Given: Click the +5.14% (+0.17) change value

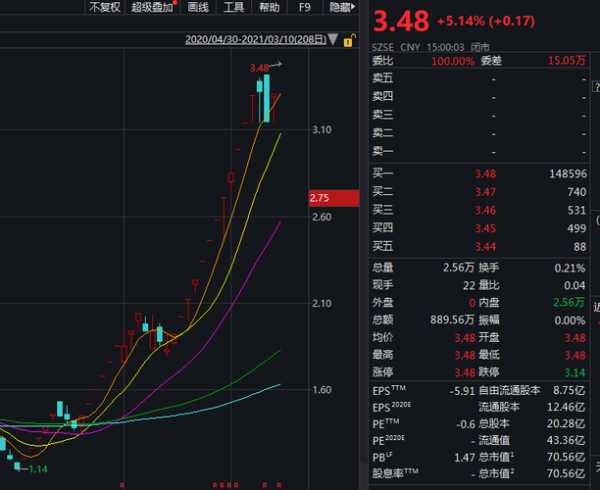Looking at the screenshot, I should 486,21.
